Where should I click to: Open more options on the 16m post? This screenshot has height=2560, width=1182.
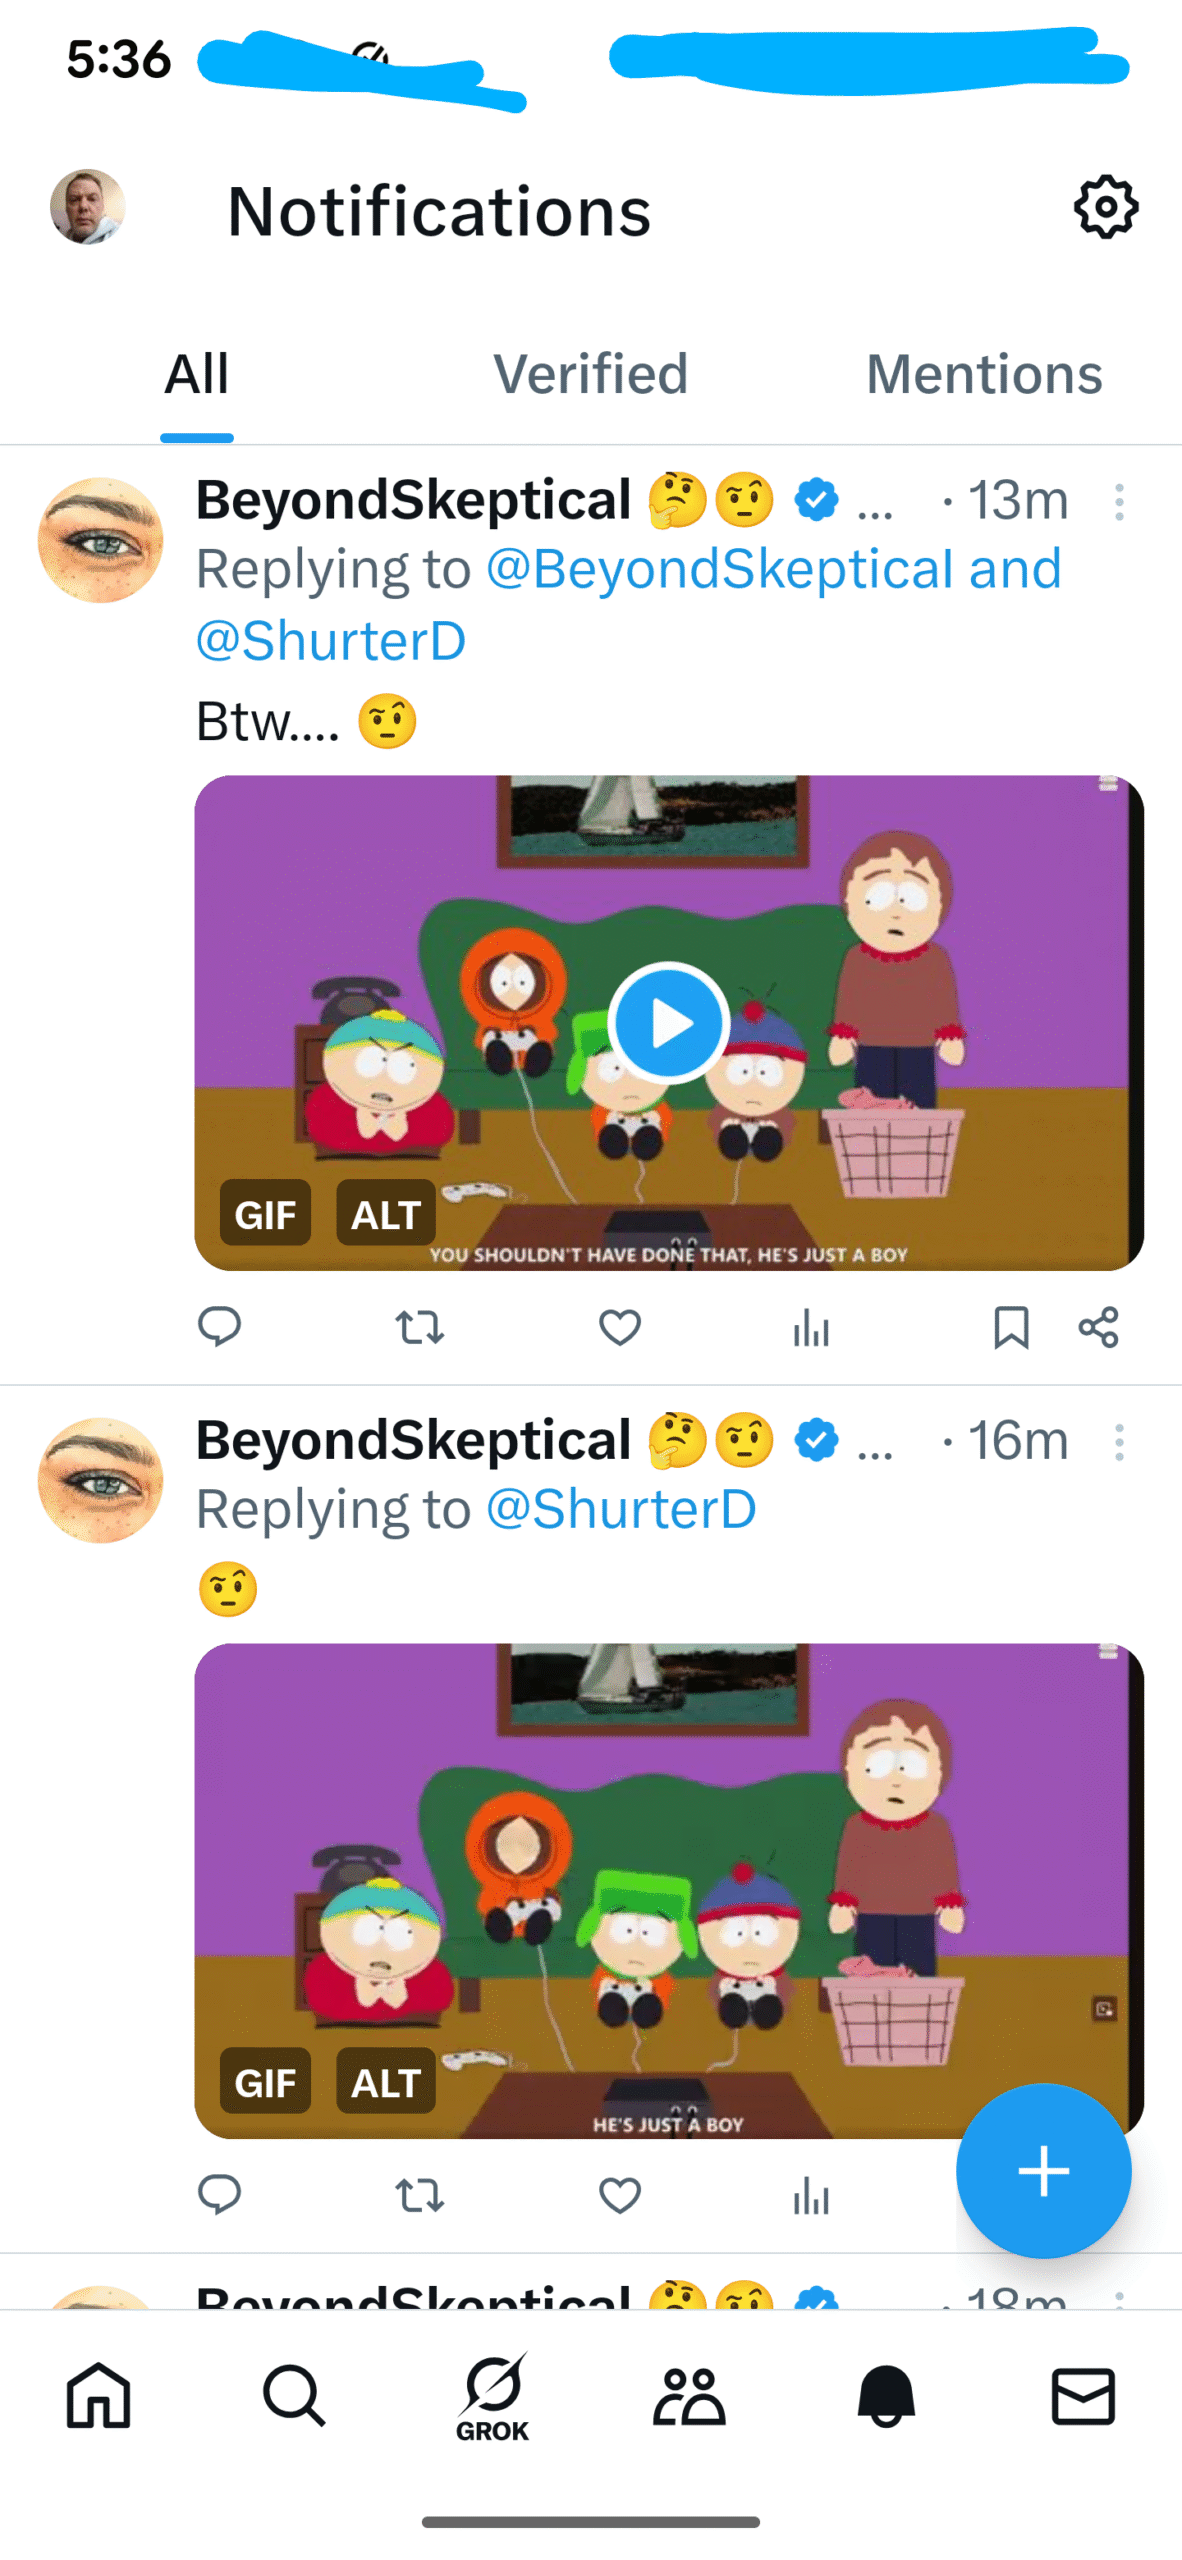click(x=1119, y=1442)
